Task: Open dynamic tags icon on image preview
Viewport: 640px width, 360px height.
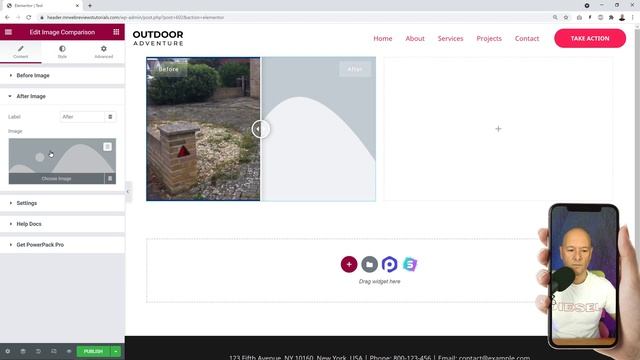Action: pos(107,147)
